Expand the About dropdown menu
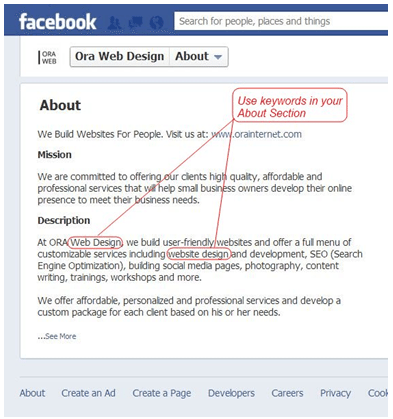This screenshot has height=419, width=393. 199,57
